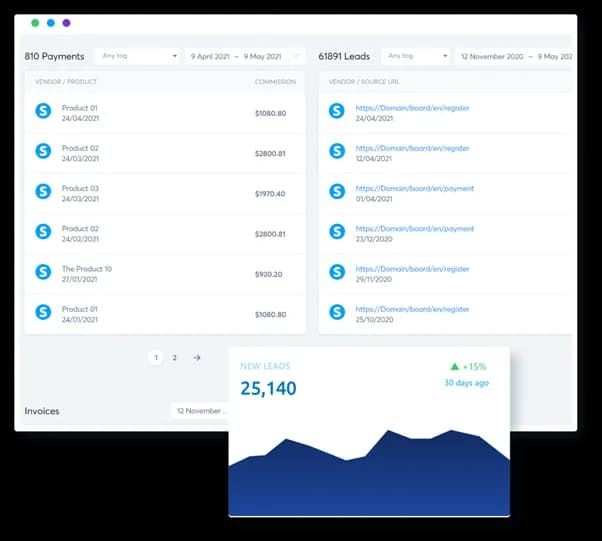Open register link dated 29/11/2020
Image resolution: width=602 pixels, height=541 pixels.
coord(412,269)
